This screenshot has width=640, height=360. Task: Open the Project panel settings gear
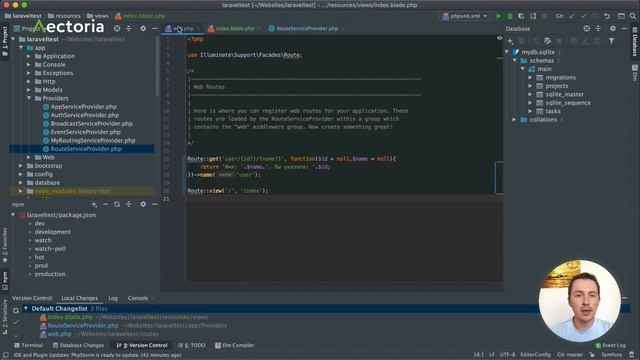(143, 29)
